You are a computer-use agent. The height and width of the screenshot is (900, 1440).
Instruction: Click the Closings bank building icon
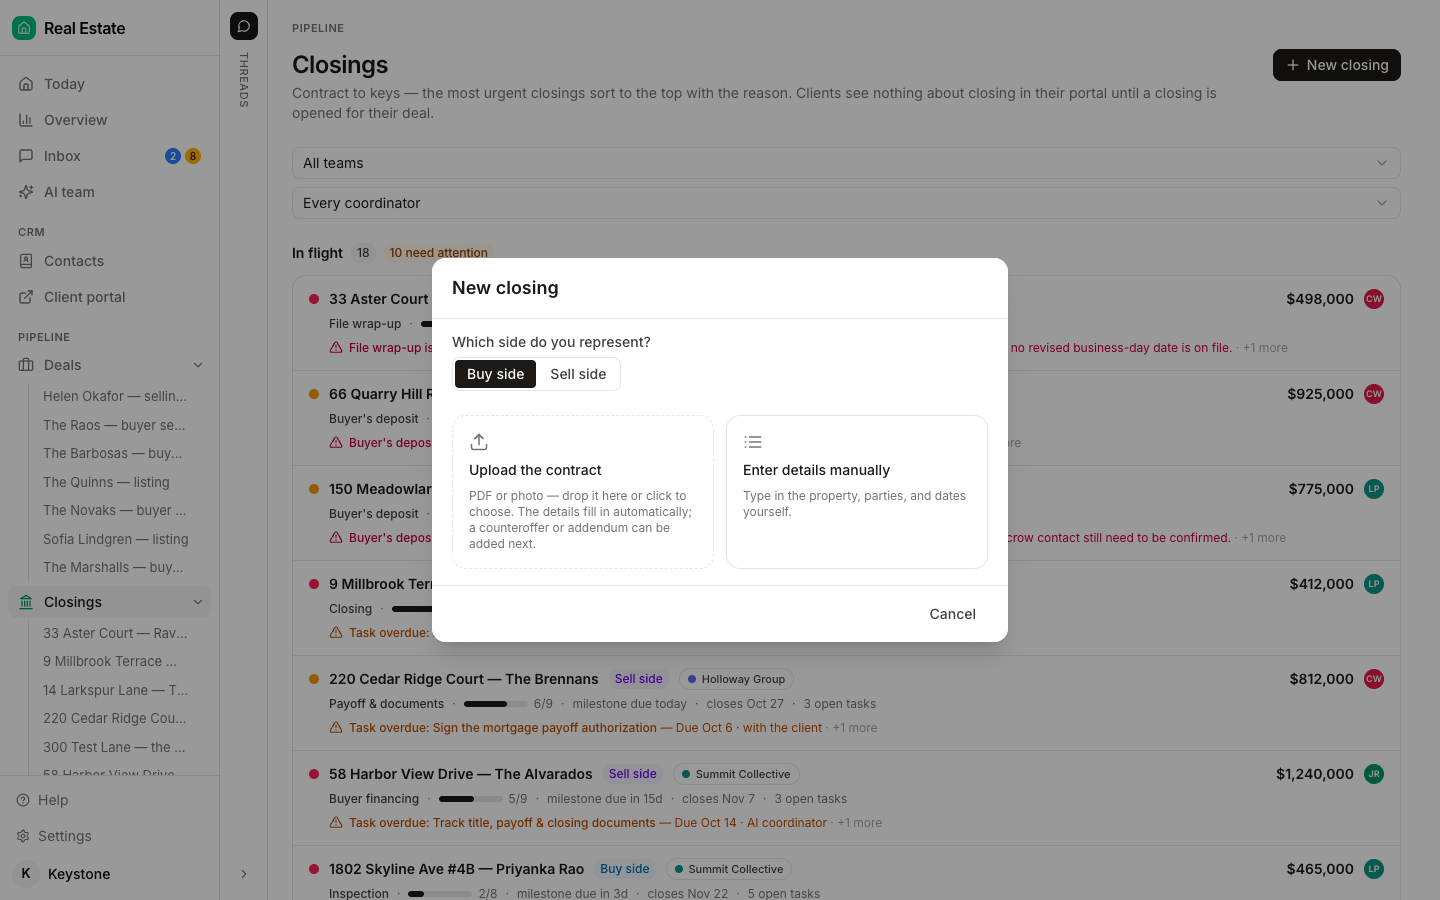coord(26,602)
